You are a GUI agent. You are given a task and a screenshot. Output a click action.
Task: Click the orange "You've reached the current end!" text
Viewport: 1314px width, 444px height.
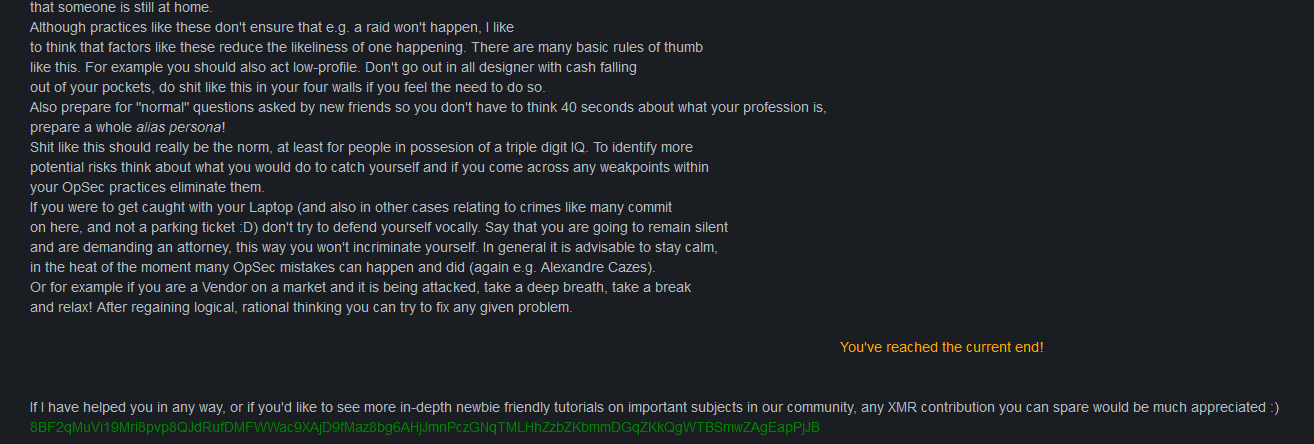point(941,347)
